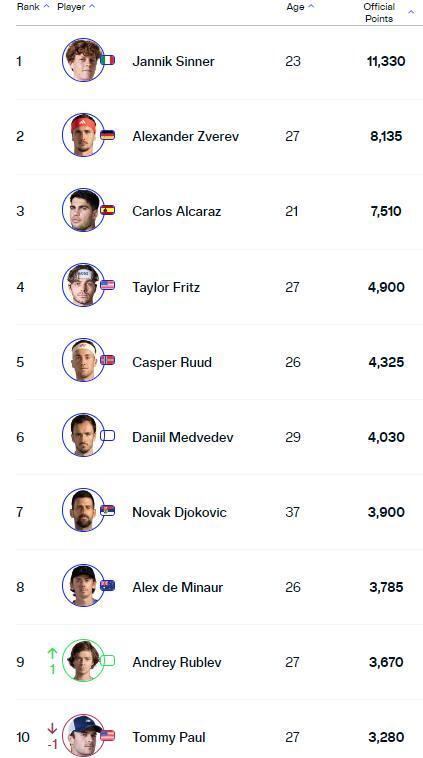The height and width of the screenshot is (758, 423).
Task: Click the Italian flag icon beside Sinner
Action: point(107,60)
